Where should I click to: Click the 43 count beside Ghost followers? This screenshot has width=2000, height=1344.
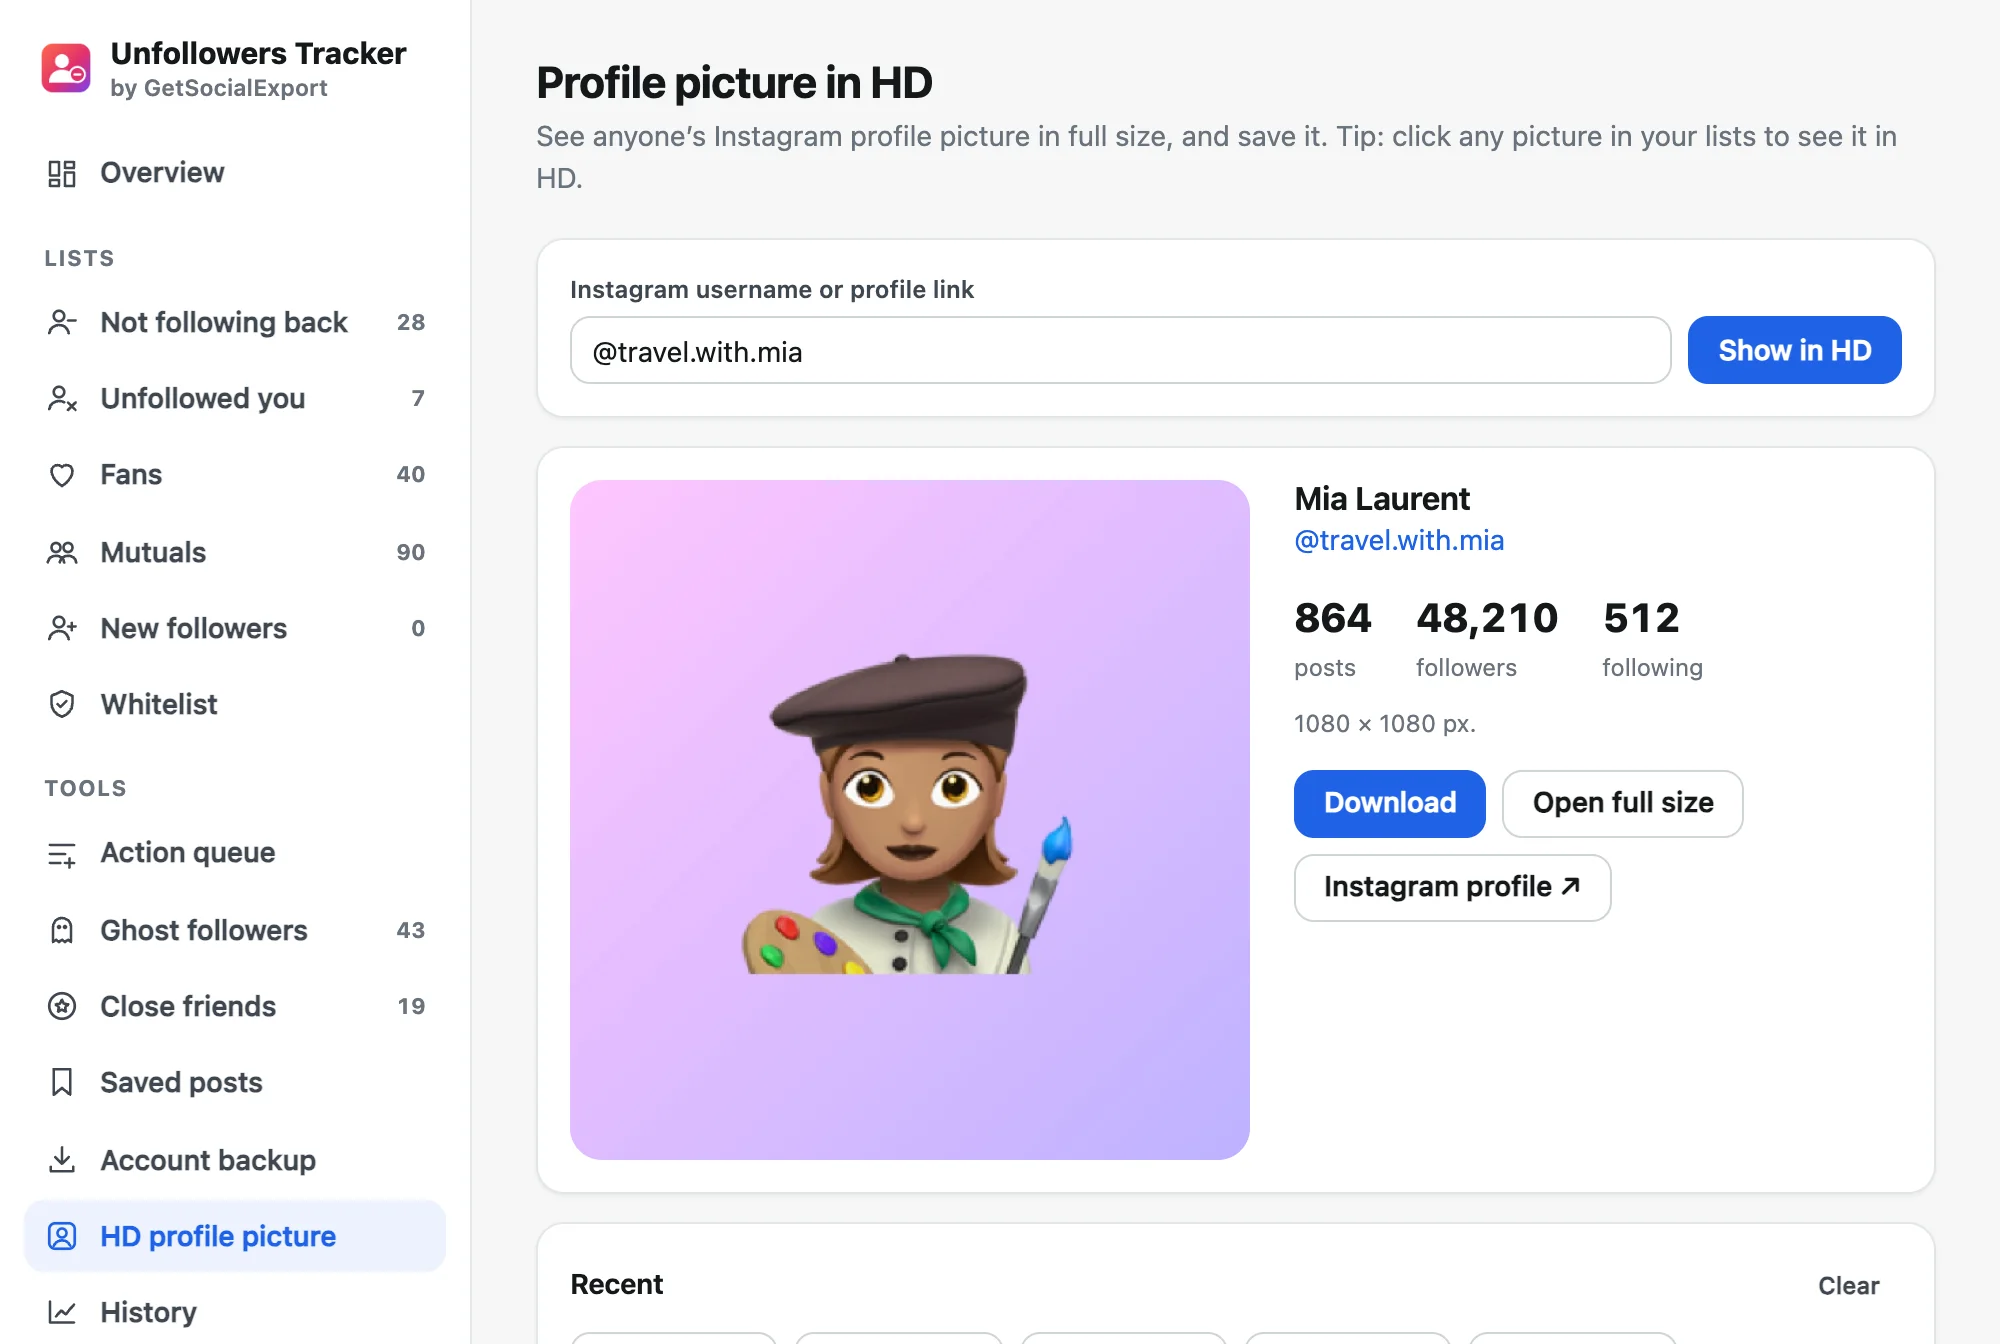410,930
